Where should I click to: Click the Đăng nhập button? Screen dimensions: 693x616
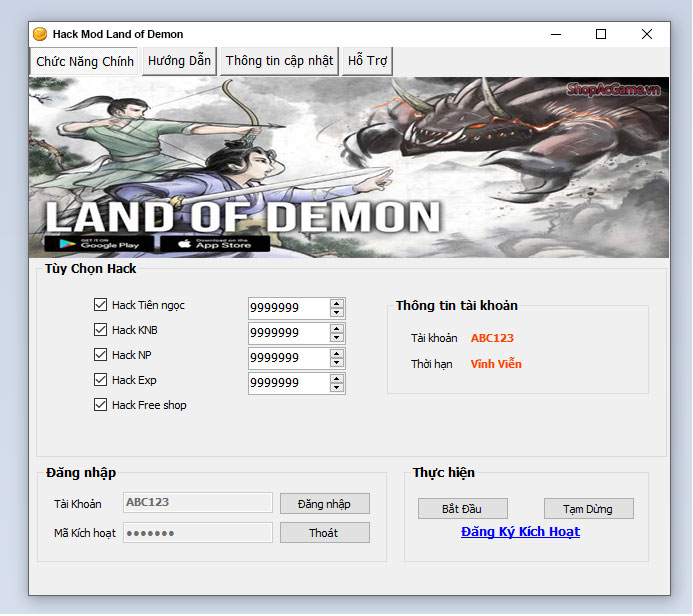point(324,504)
